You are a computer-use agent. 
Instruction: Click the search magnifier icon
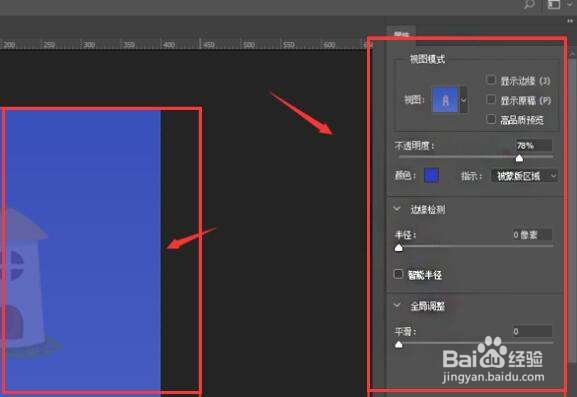[530, 4]
